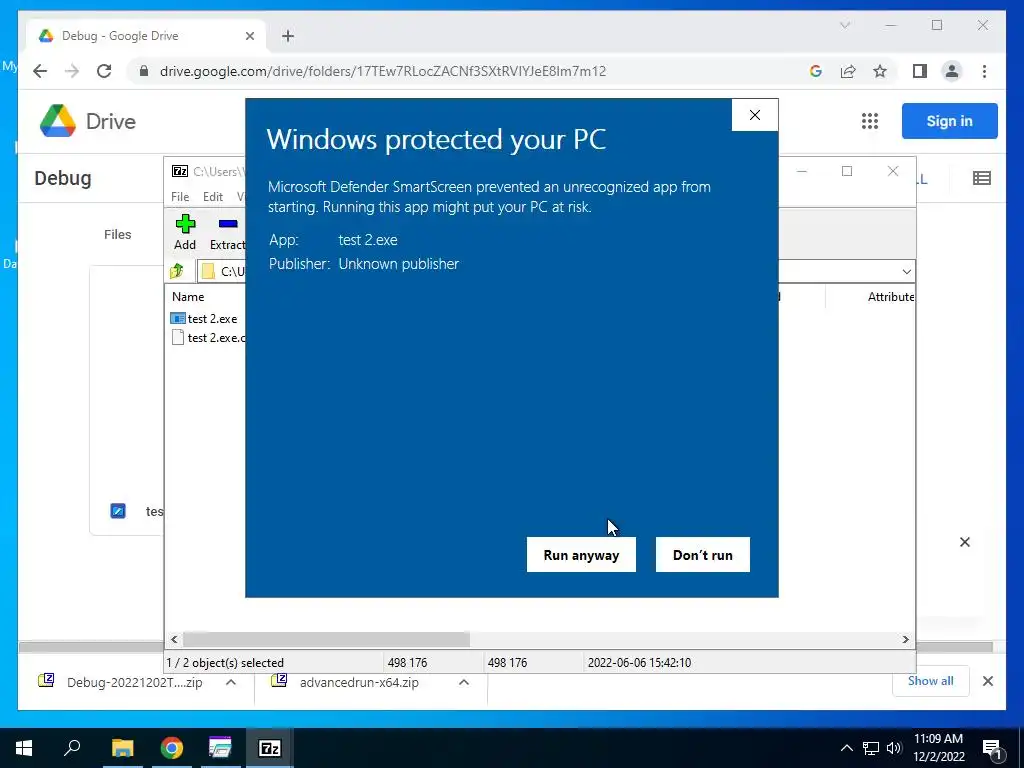Switch to Chrome in the taskbar
This screenshot has width=1024, height=768.
click(x=171, y=748)
